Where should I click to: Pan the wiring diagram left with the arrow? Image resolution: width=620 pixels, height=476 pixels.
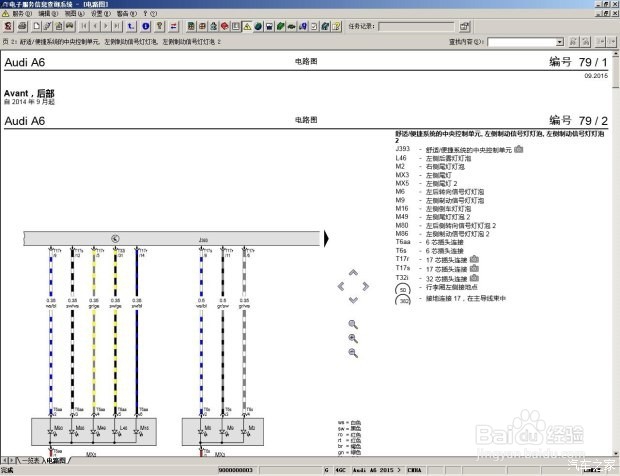click(x=341, y=286)
